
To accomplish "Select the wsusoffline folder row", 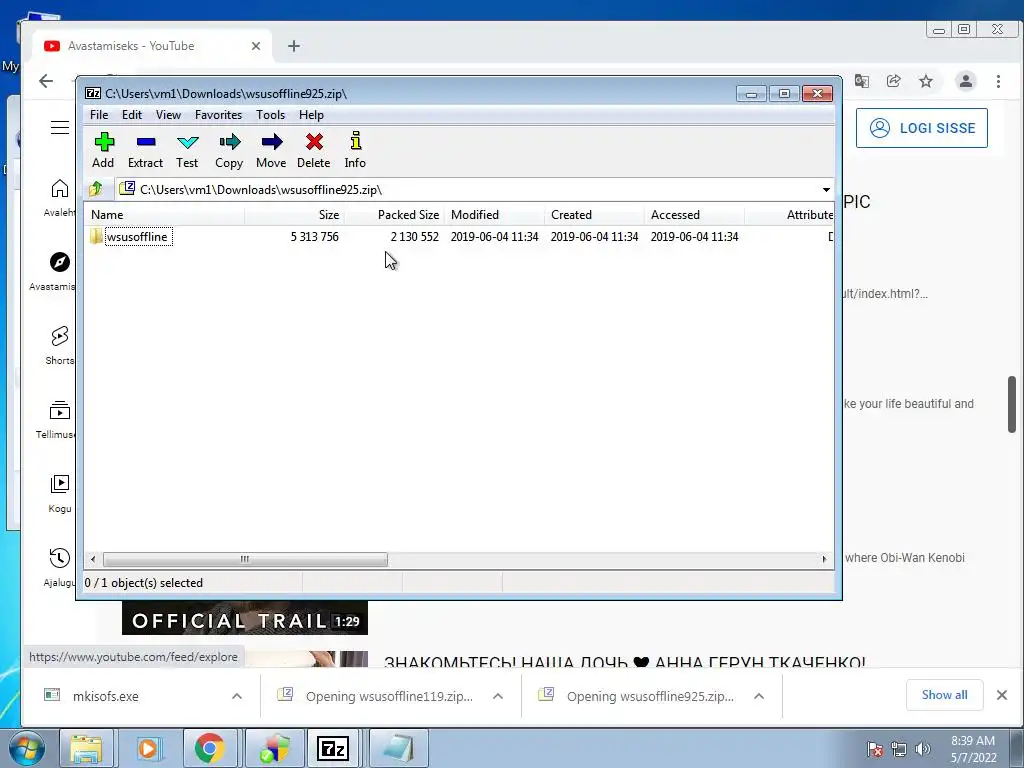I will tap(460, 236).
